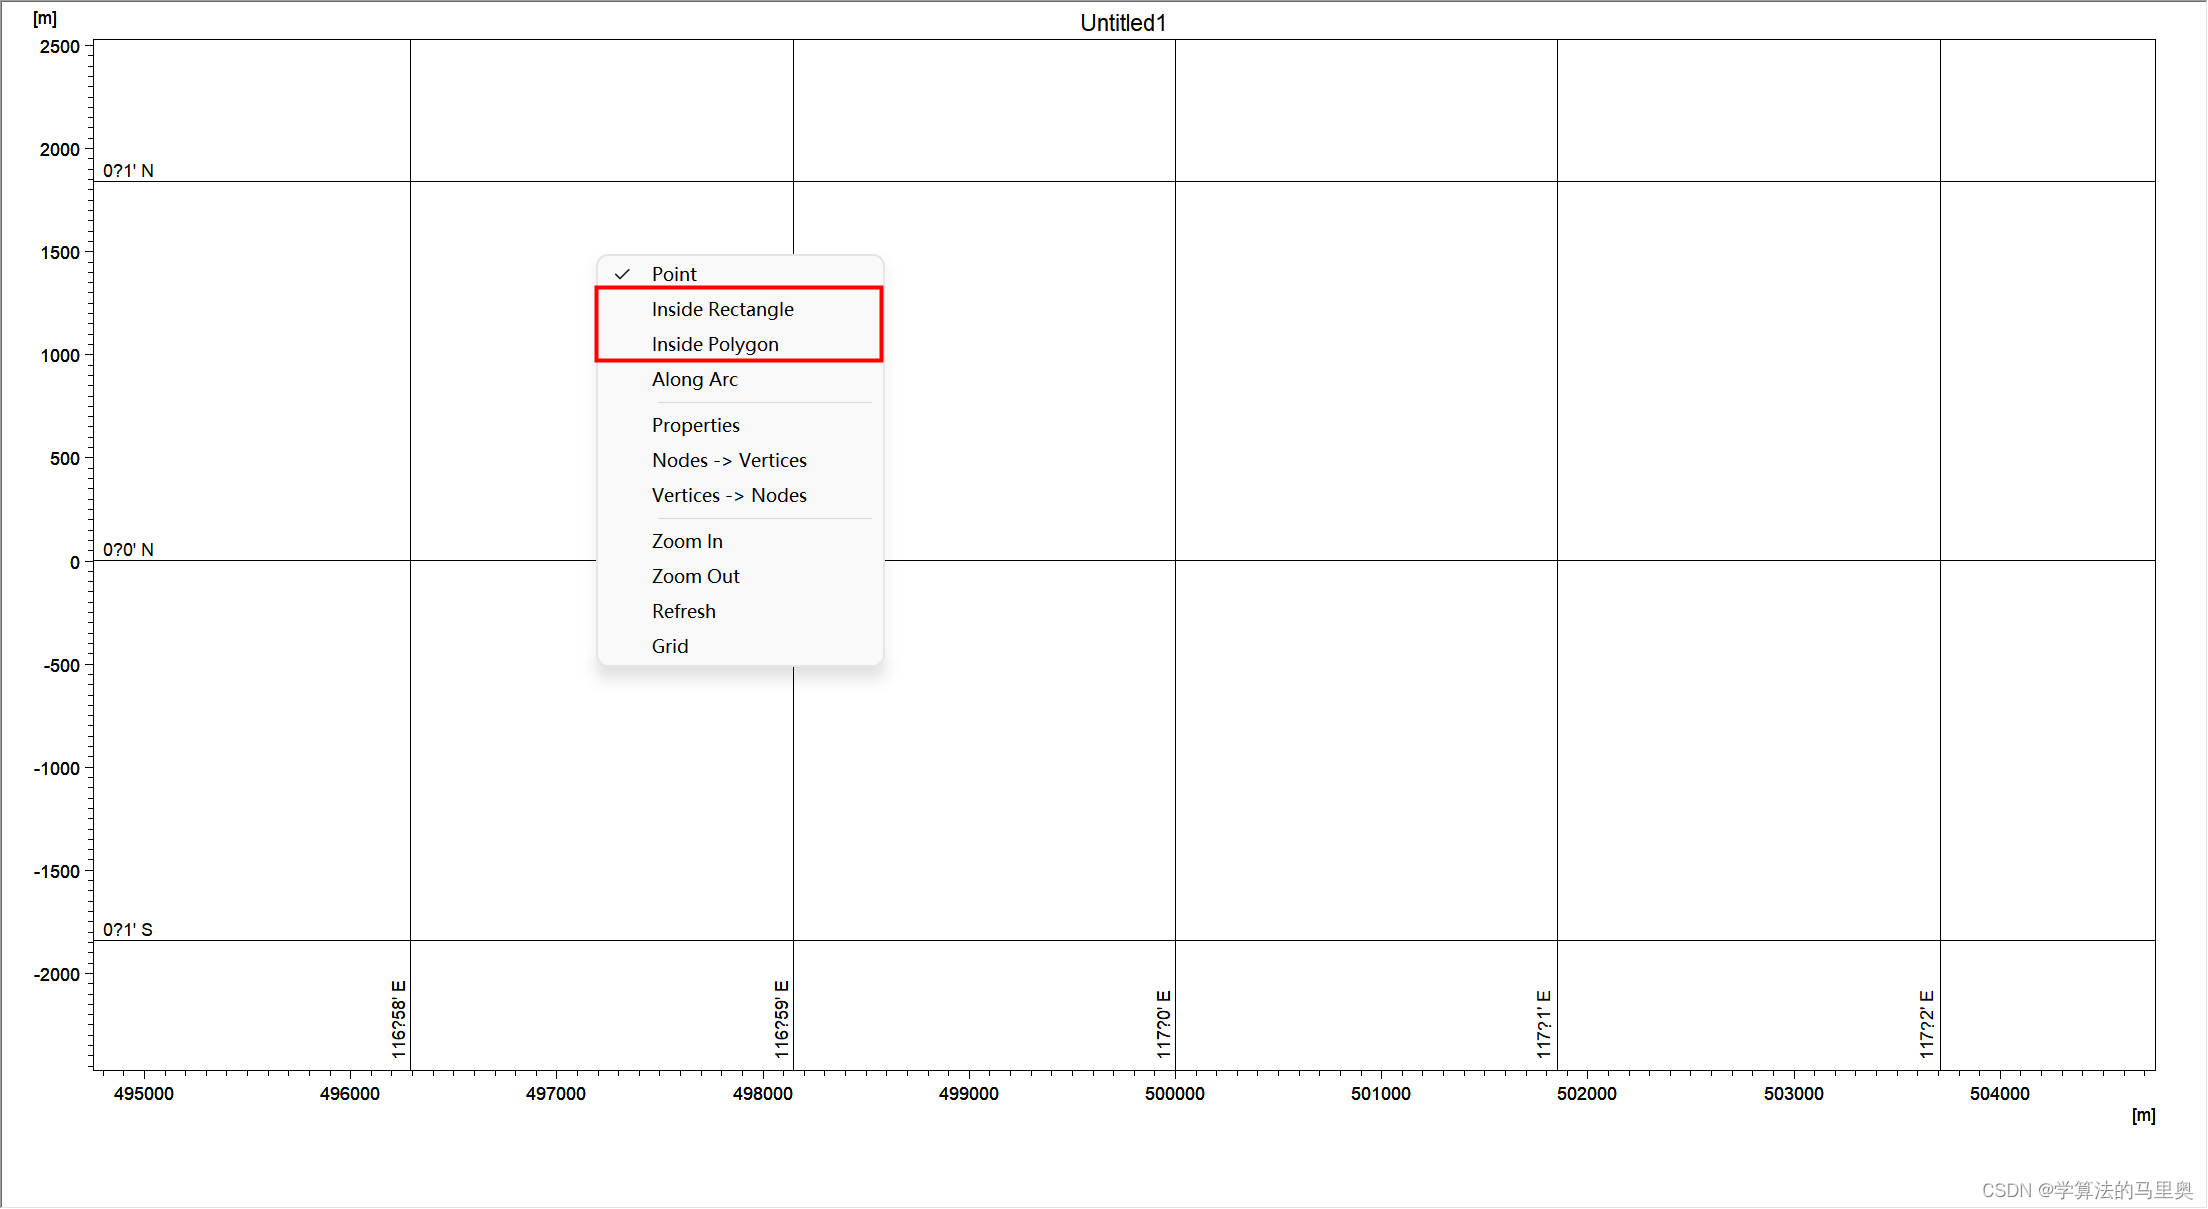Click the Untitled1 plot title
The height and width of the screenshot is (1209, 2208).
1122,23
